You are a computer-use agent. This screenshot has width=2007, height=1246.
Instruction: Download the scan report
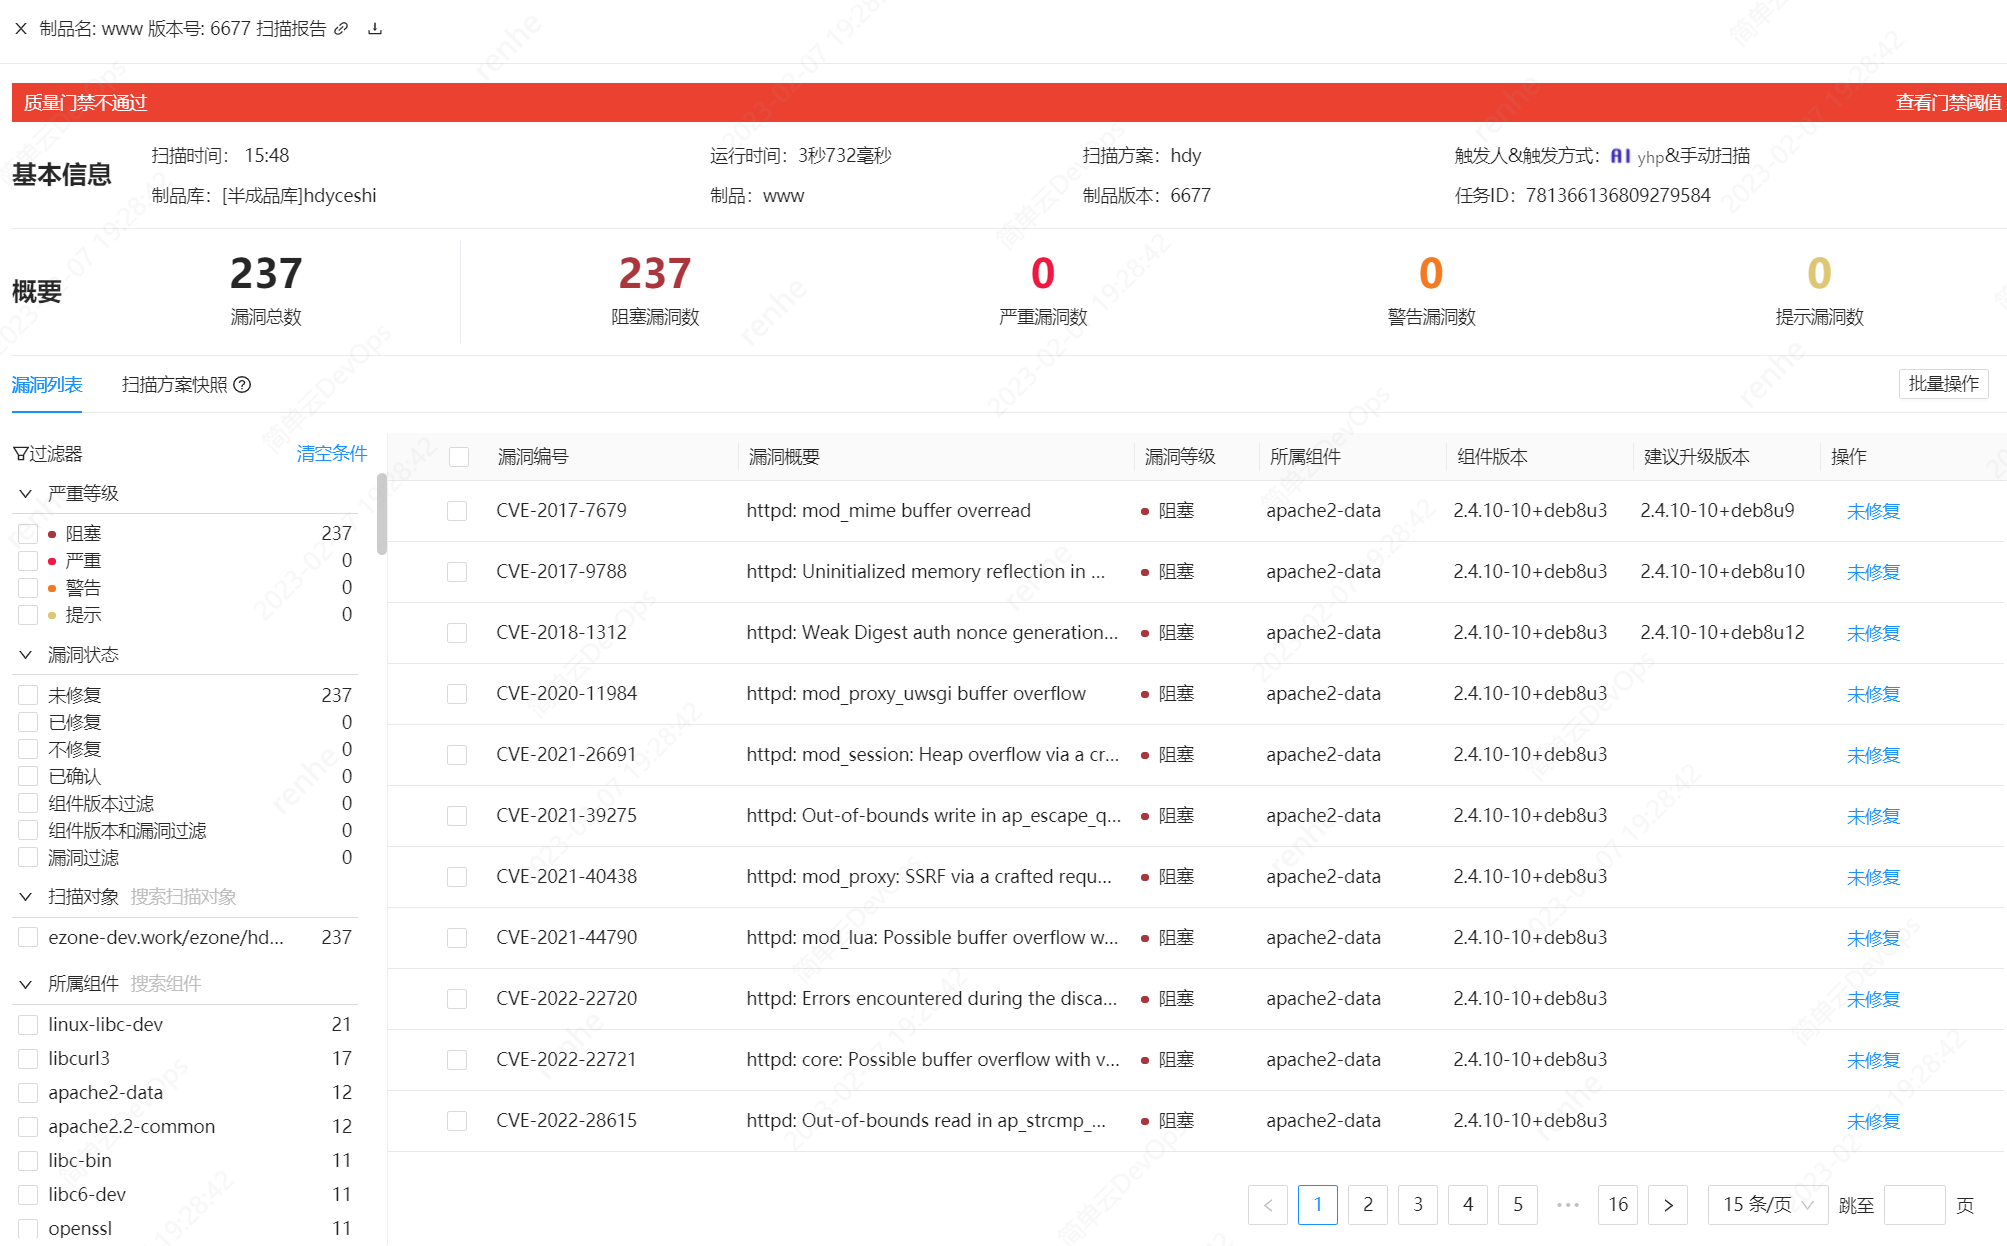click(x=375, y=29)
